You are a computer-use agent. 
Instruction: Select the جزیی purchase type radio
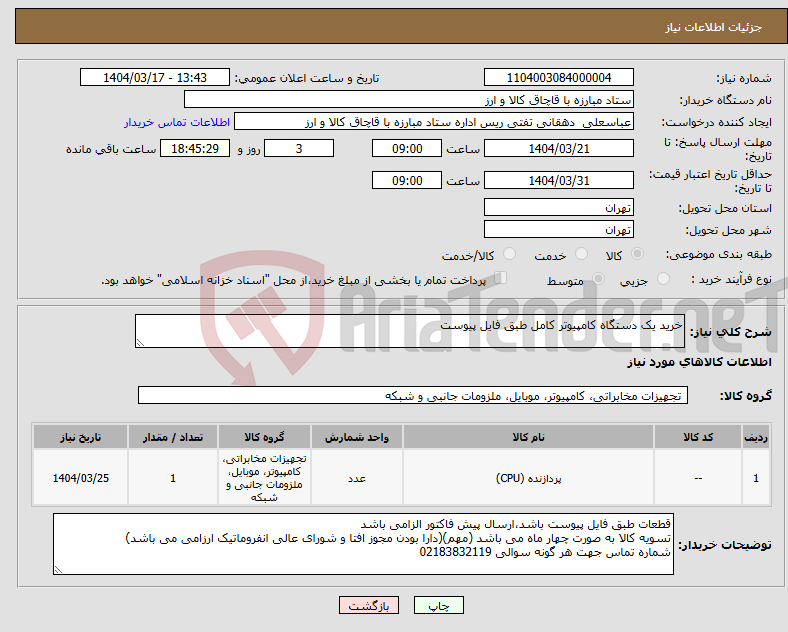pyautogui.click(x=663, y=278)
